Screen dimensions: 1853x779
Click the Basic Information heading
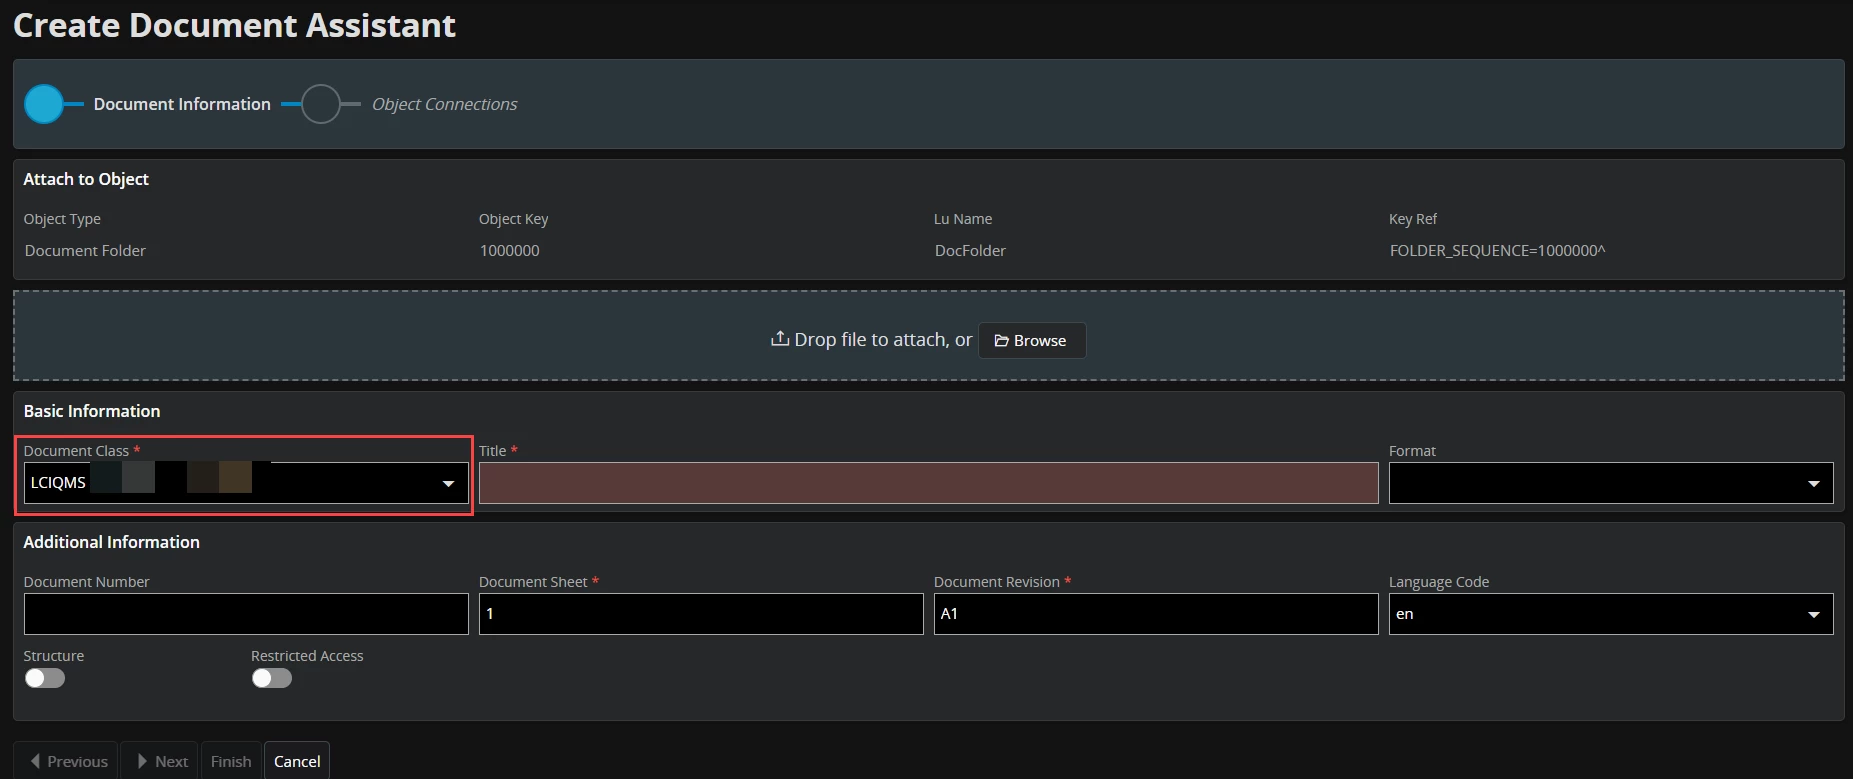click(92, 411)
